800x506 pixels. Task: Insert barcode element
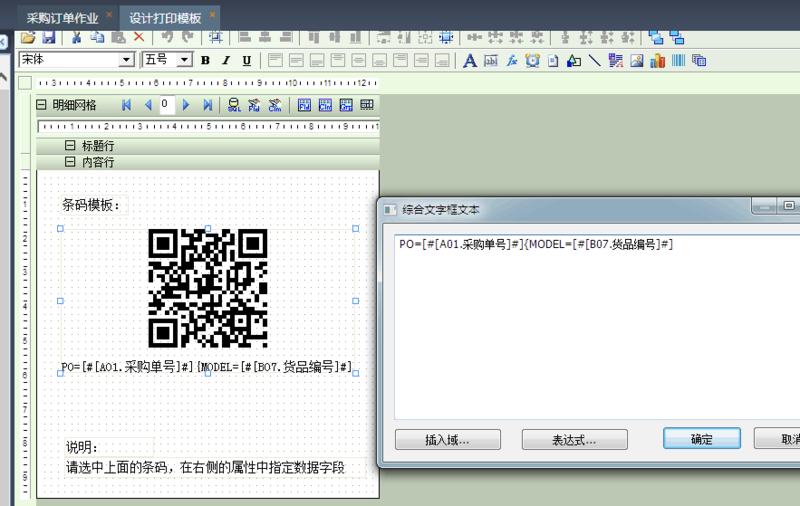point(679,61)
